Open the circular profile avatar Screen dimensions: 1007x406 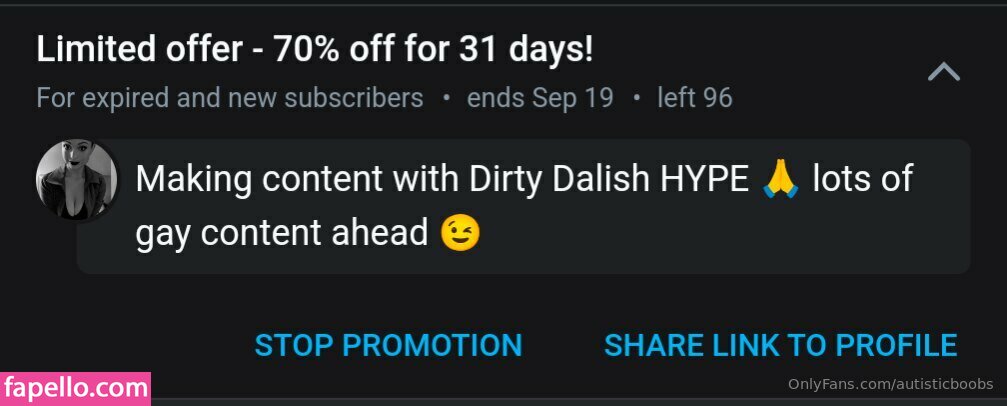[x=76, y=181]
